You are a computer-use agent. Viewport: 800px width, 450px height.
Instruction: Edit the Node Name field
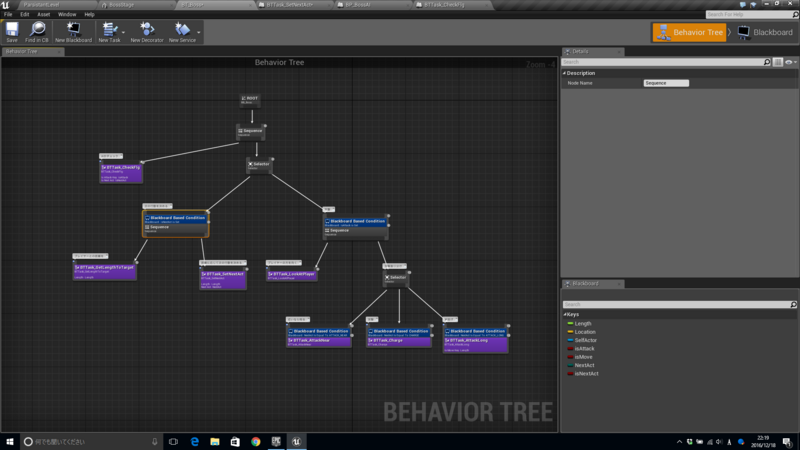click(666, 83)
